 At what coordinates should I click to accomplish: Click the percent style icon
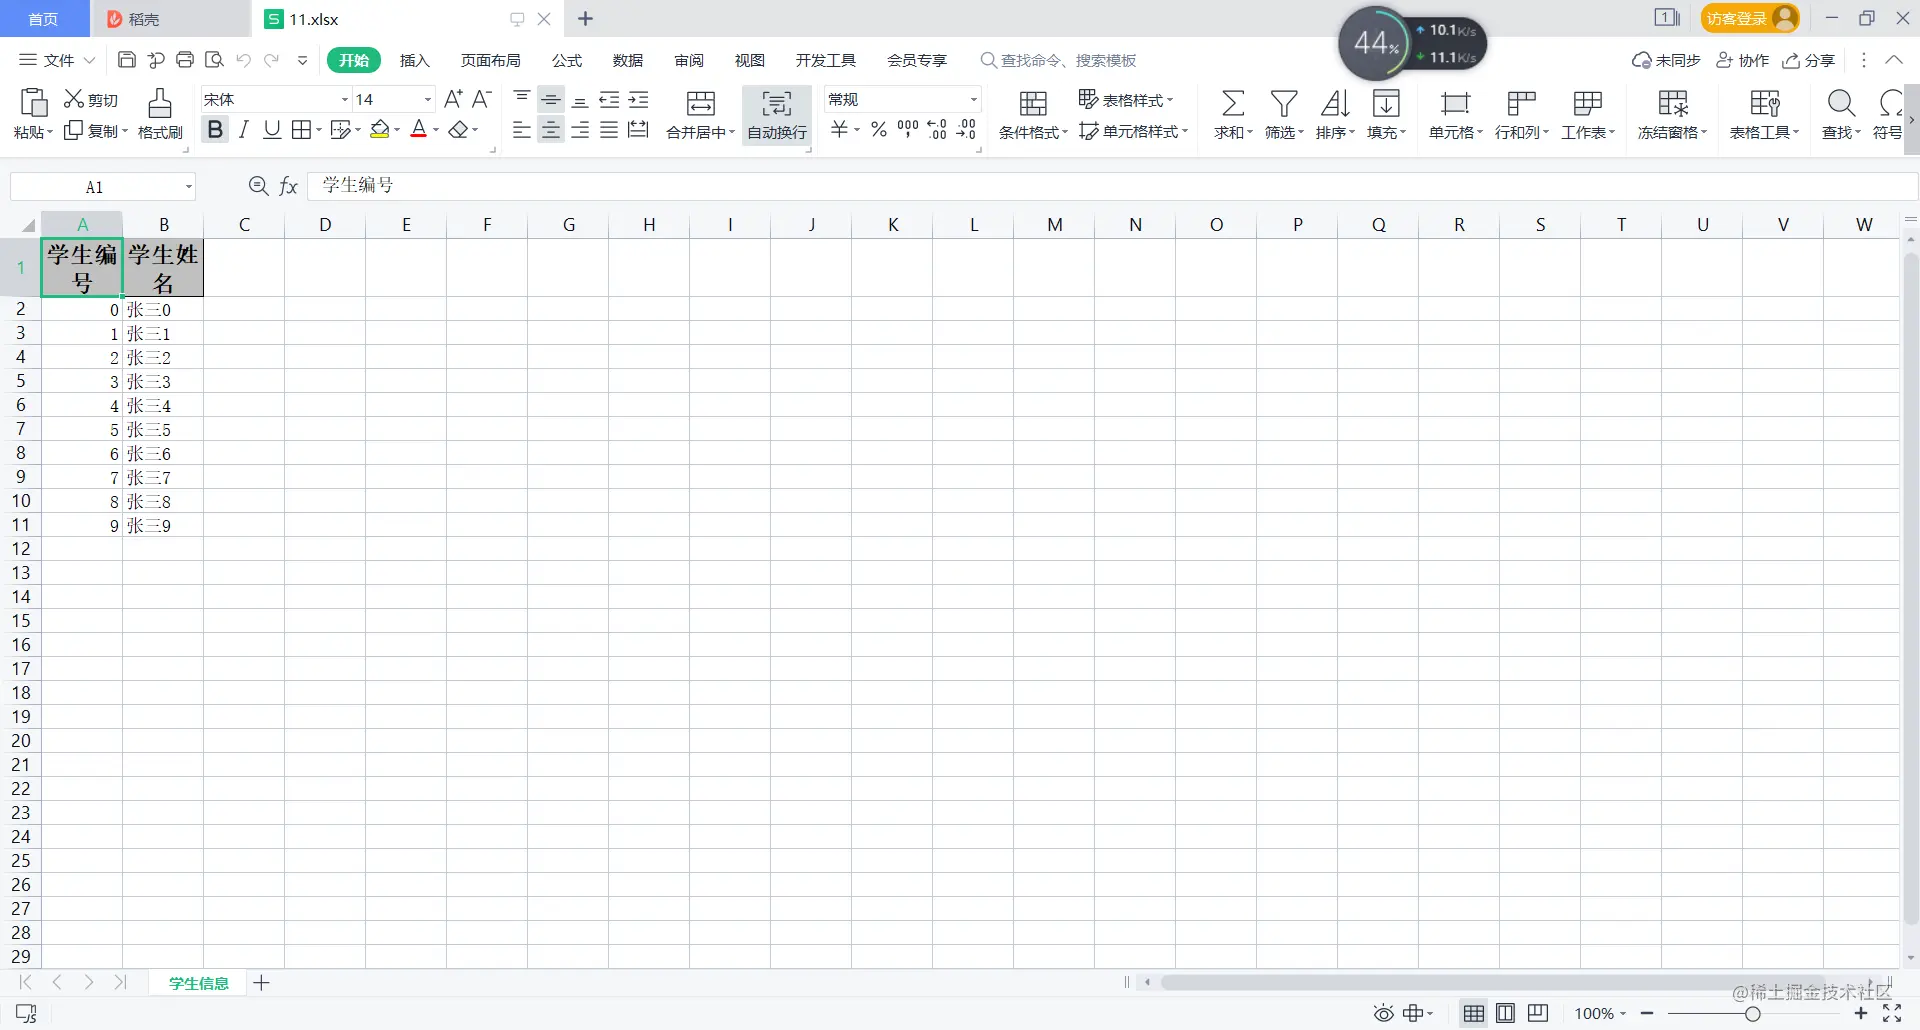point(879,130)
